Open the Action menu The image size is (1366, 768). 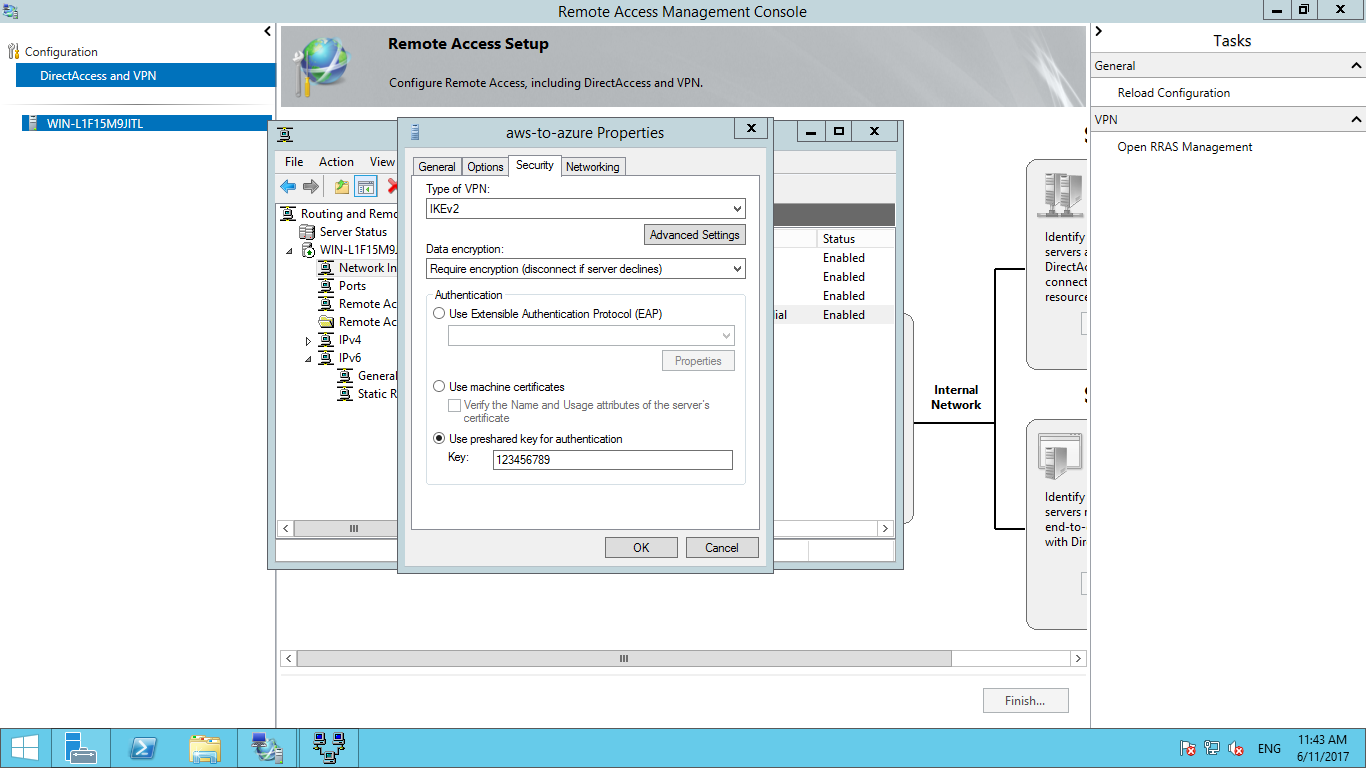pos(336,162)
